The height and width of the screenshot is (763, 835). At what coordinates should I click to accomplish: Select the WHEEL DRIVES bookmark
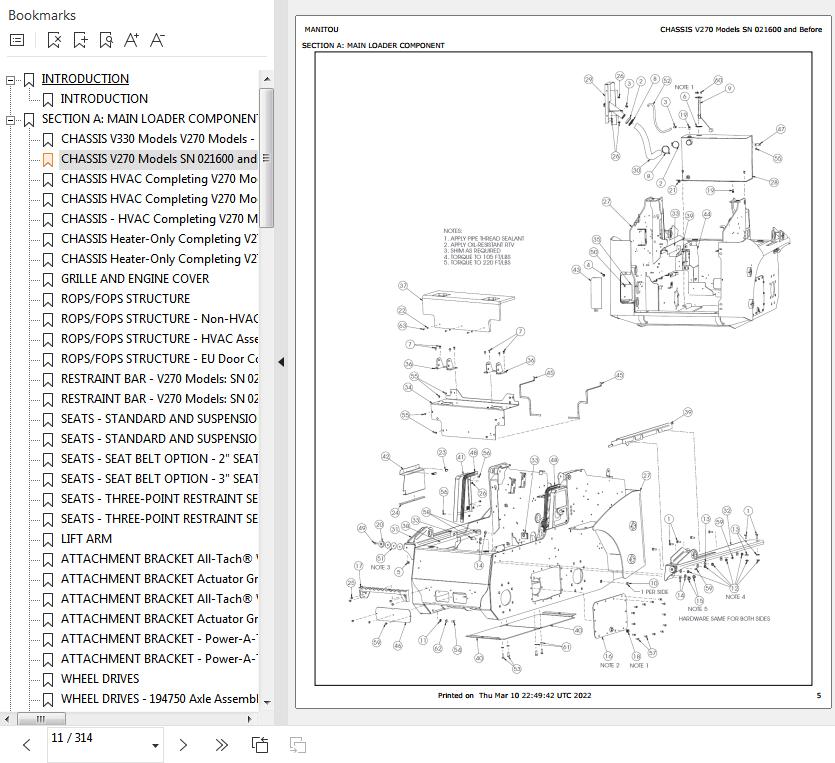tap(100, 679)
